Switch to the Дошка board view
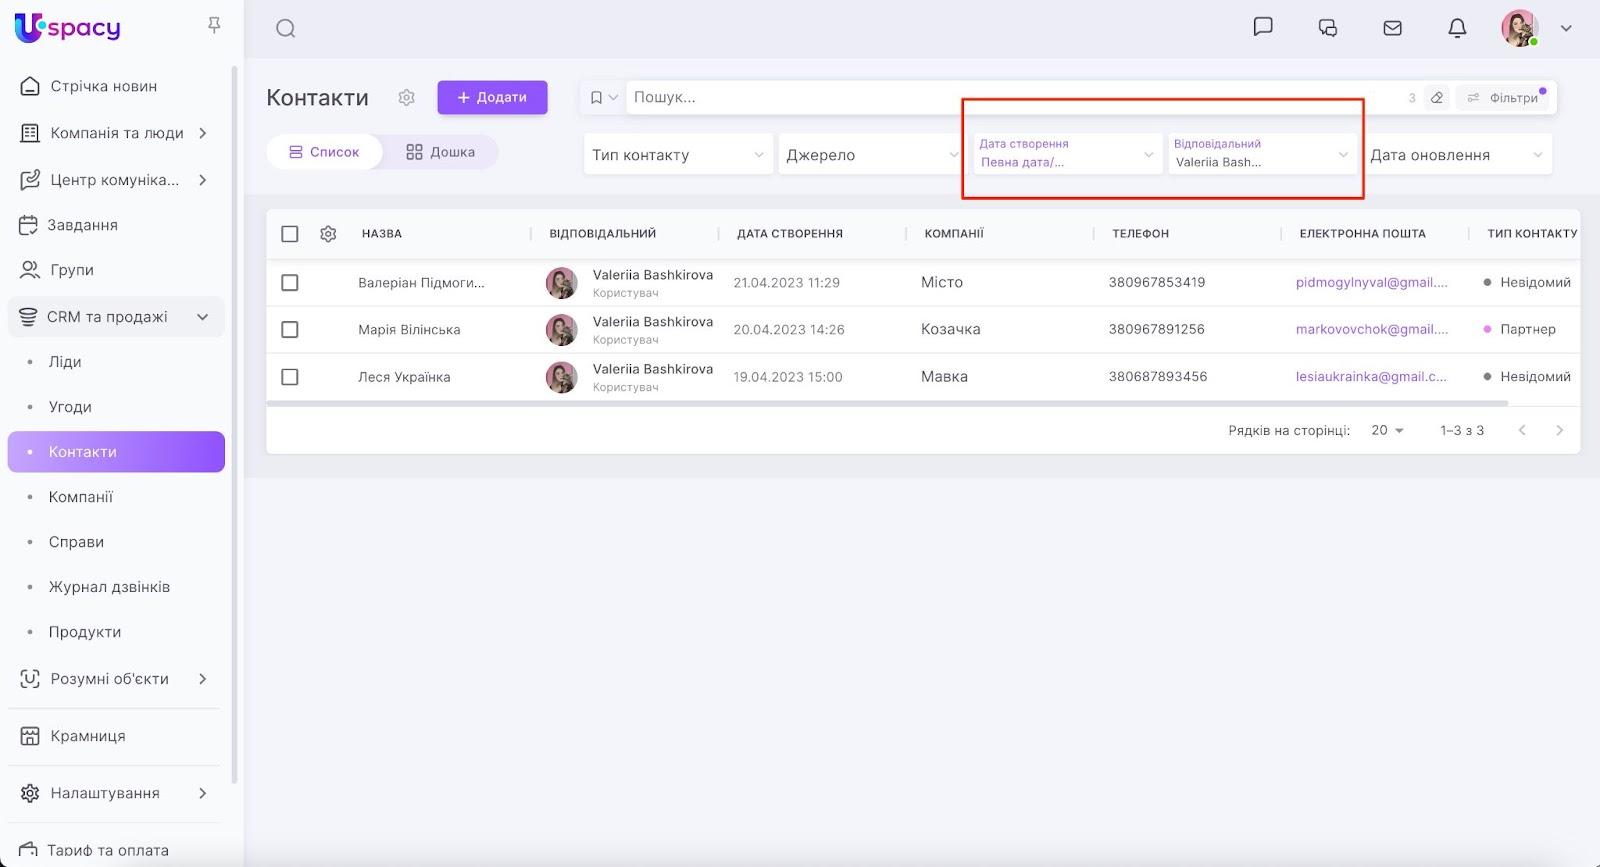Image resolution: width=1600 pixels, height=867 pixels. (x=441, y=152)
